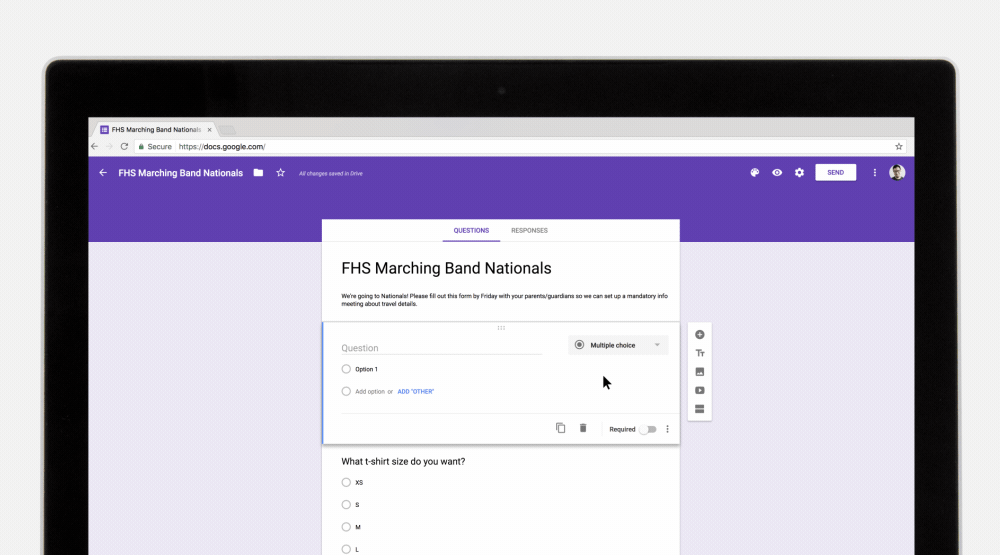The image size is (1000, 555).
Task: Add a section from sidebar
Action: click(700, 409)
